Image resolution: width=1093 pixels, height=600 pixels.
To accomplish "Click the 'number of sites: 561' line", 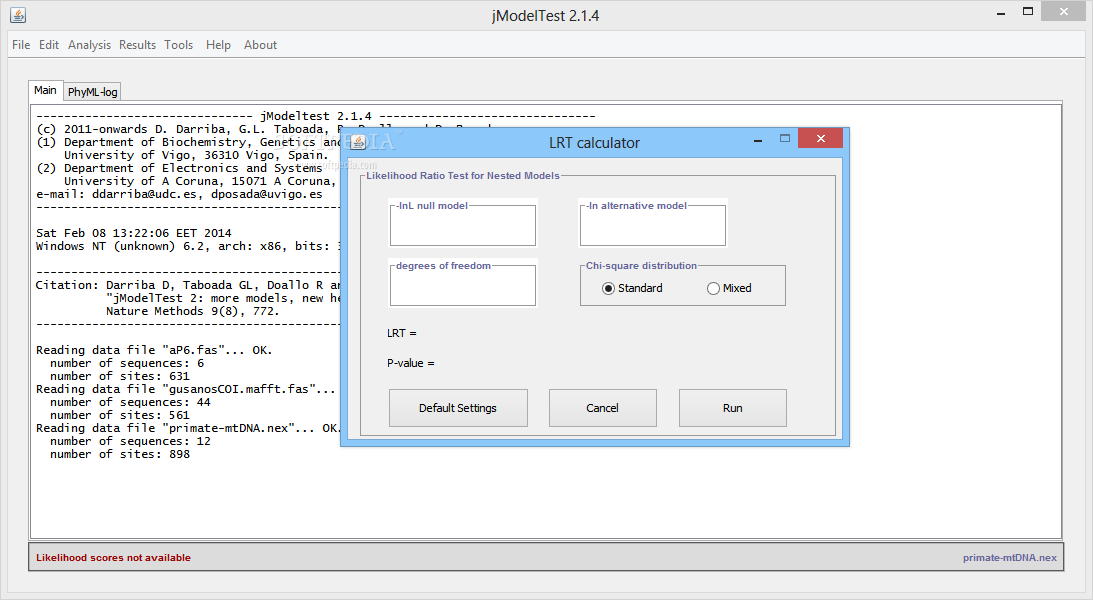I will tap(120, 415).
